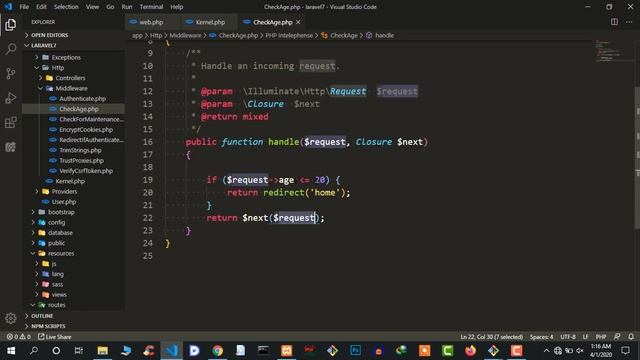Open XAMPP from taskbar
Screen dimensions: 640x360
pos(287,351)
